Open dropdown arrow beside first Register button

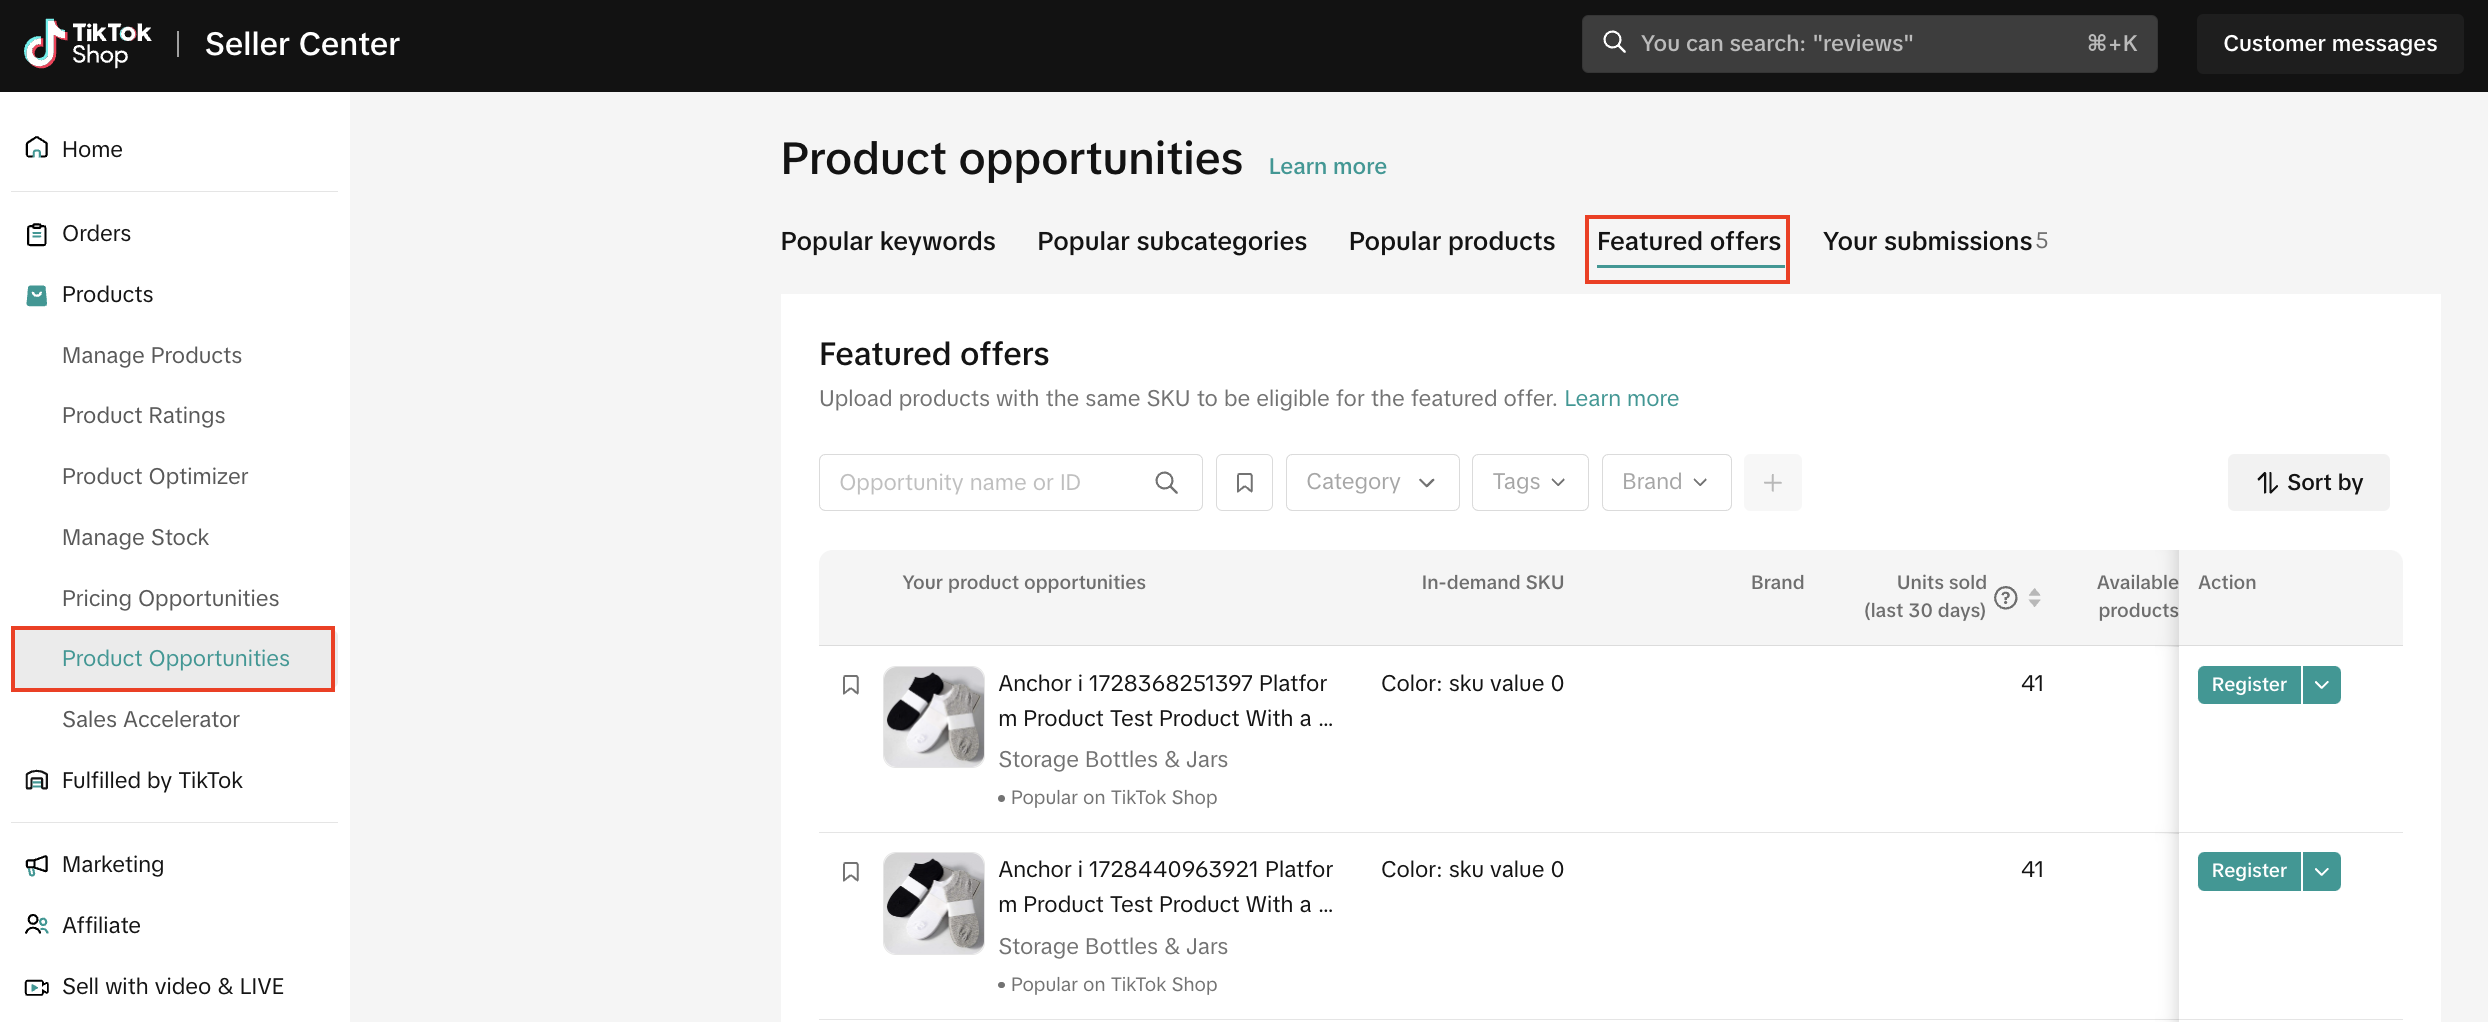click(x=2322, y=685)
